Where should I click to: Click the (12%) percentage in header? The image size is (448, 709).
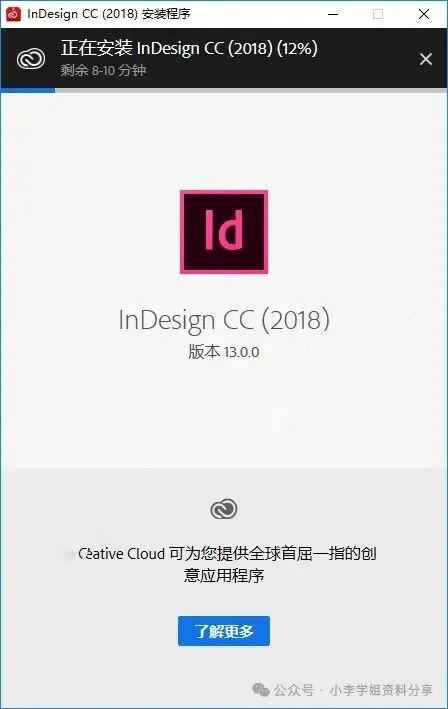tap(297, 48)
